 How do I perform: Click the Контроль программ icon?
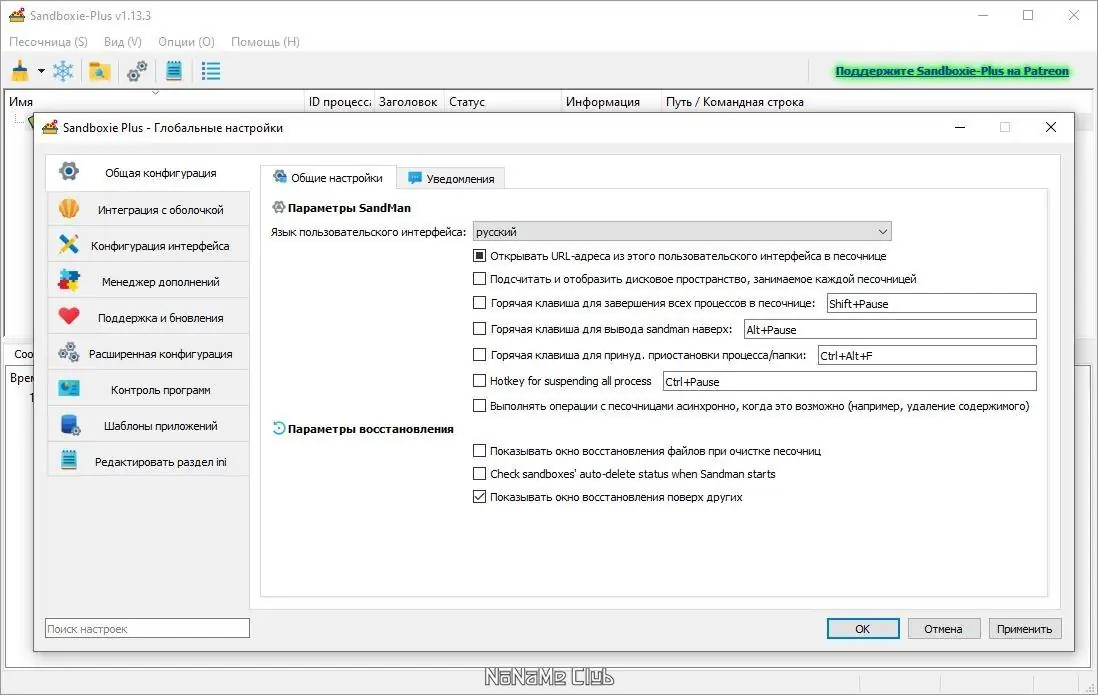click(x=69, y=389)
